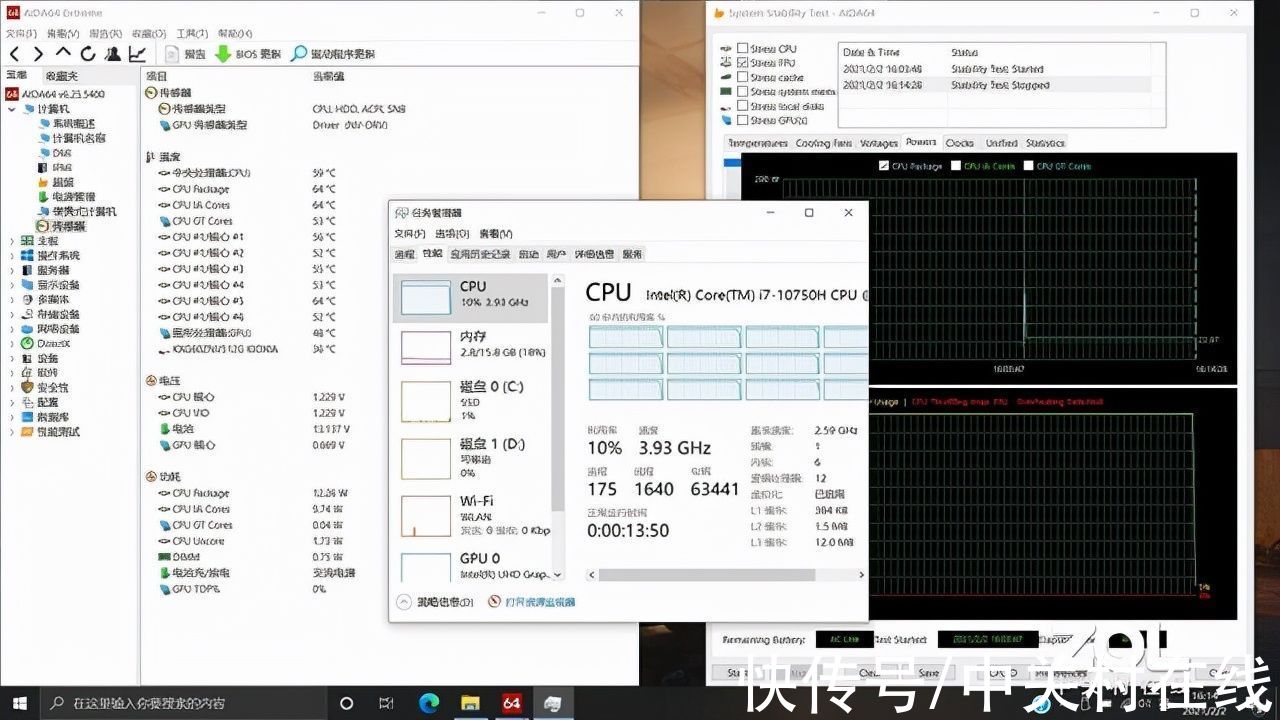Enable the Stress GPU(s) checkbox
Image resolution: width=1280 pixels, height=720 pixels.
tap(742, 120)
